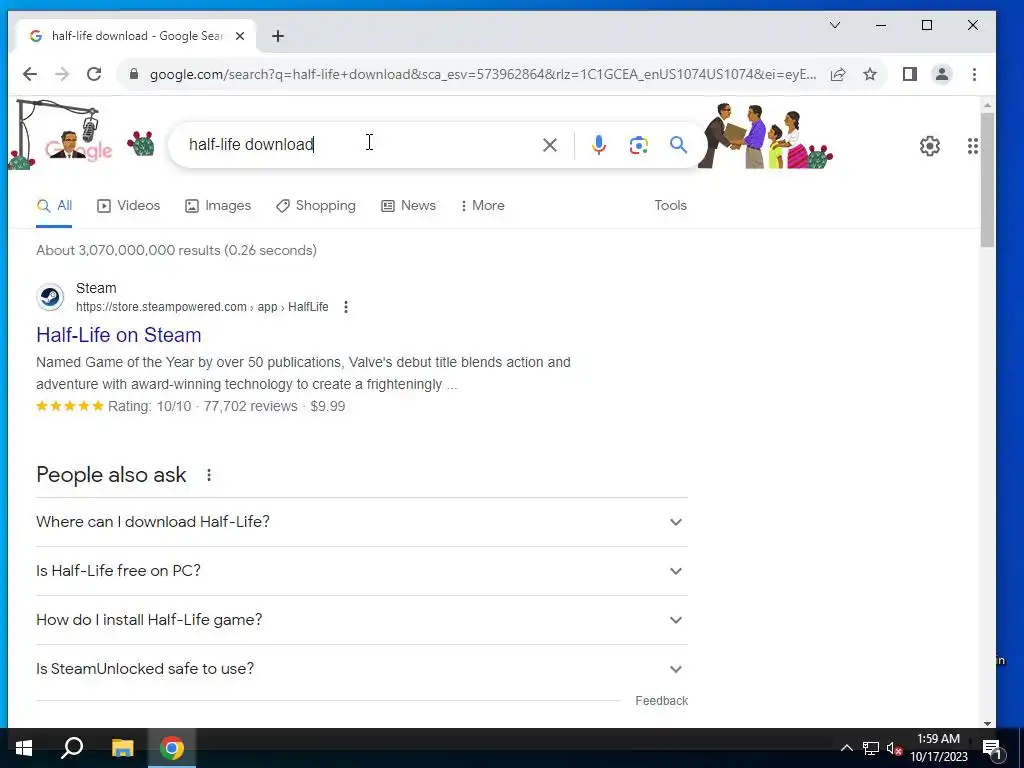
Task: Clear the search box with the X
Action: coord(550,145)
